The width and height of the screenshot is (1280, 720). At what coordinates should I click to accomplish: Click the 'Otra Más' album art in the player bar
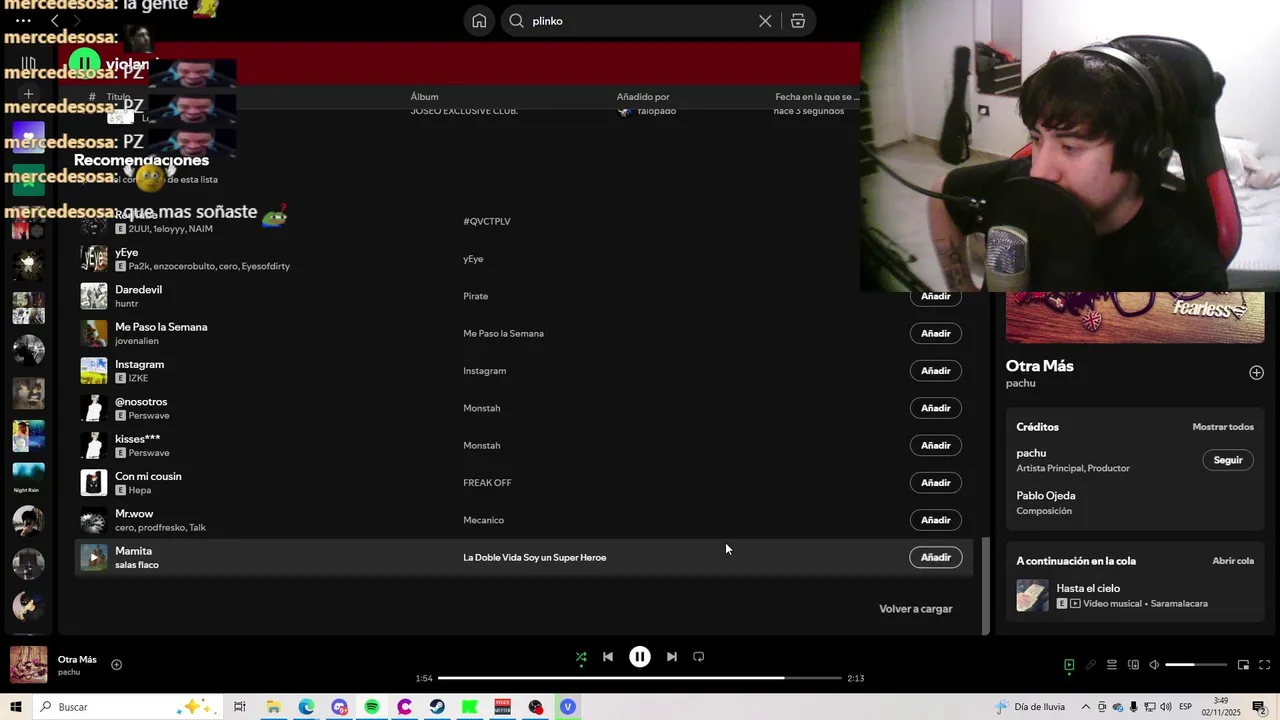[28, 665]
